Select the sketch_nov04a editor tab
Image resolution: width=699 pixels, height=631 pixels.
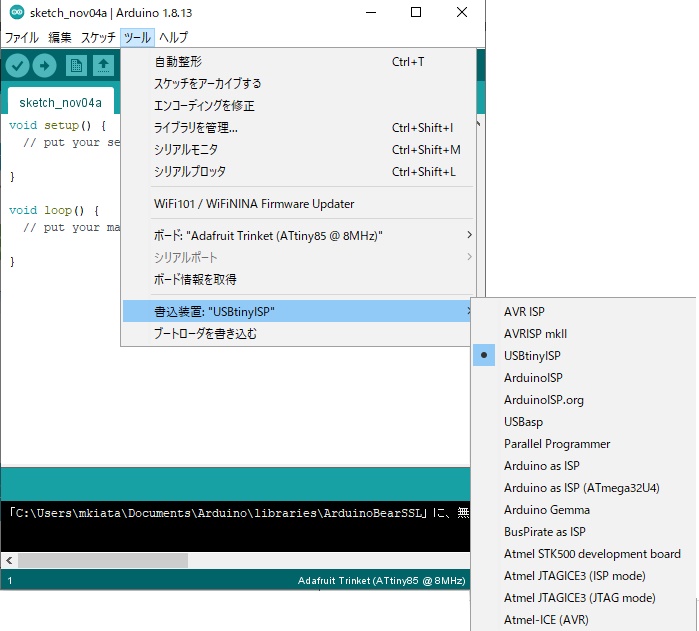tap(61, 103)
